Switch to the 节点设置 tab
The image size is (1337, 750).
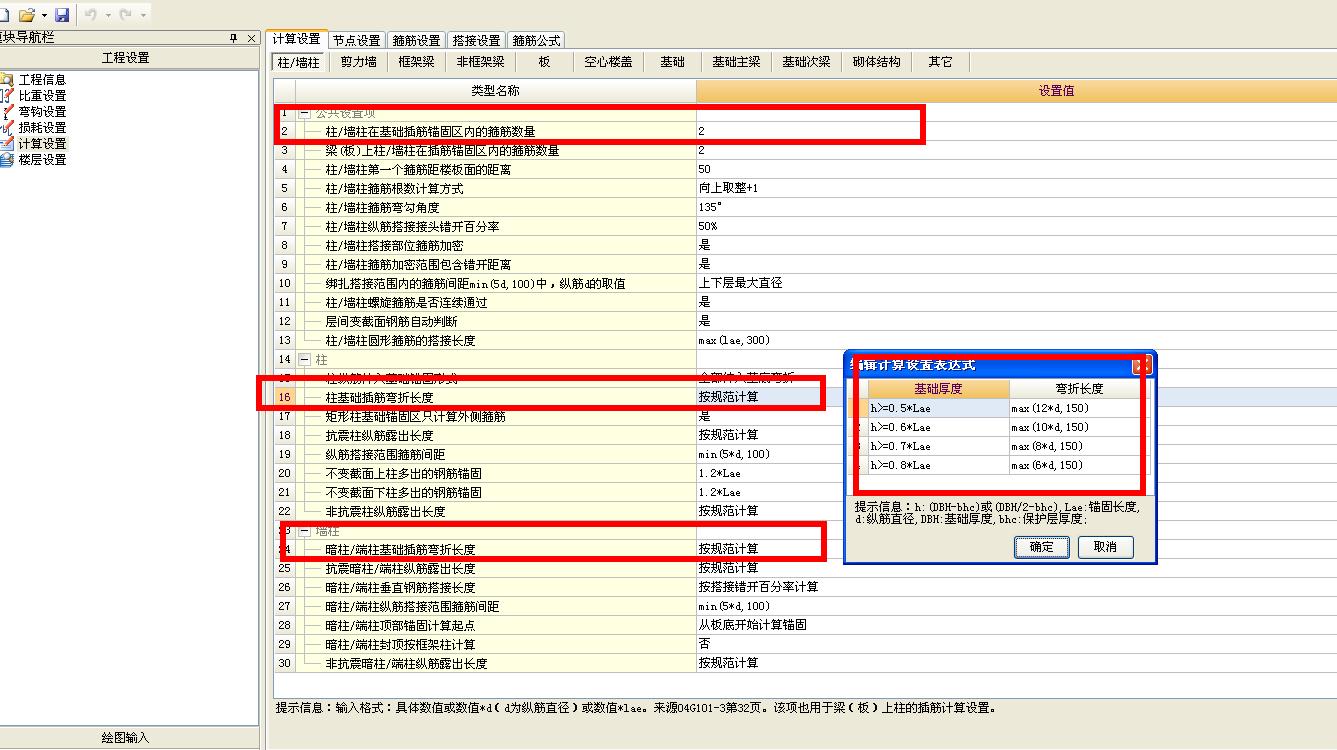(x=356, y=40)
